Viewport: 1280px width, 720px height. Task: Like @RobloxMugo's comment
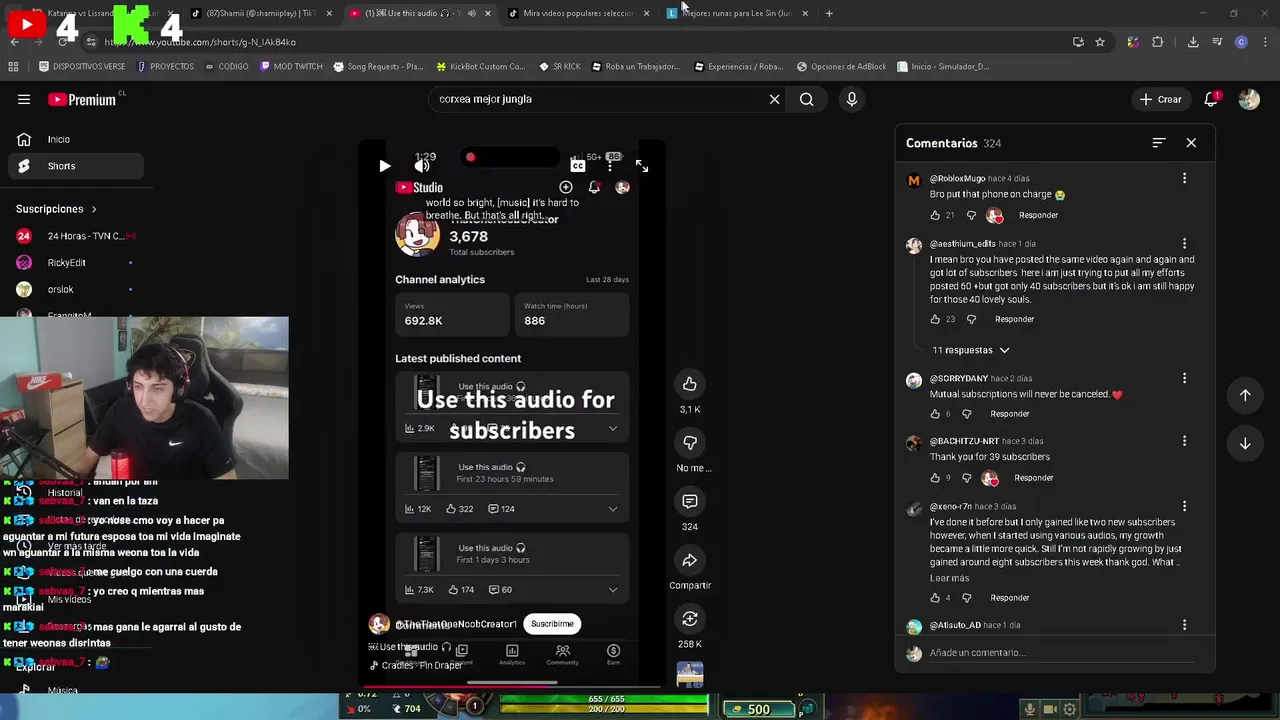coord(935,215)
